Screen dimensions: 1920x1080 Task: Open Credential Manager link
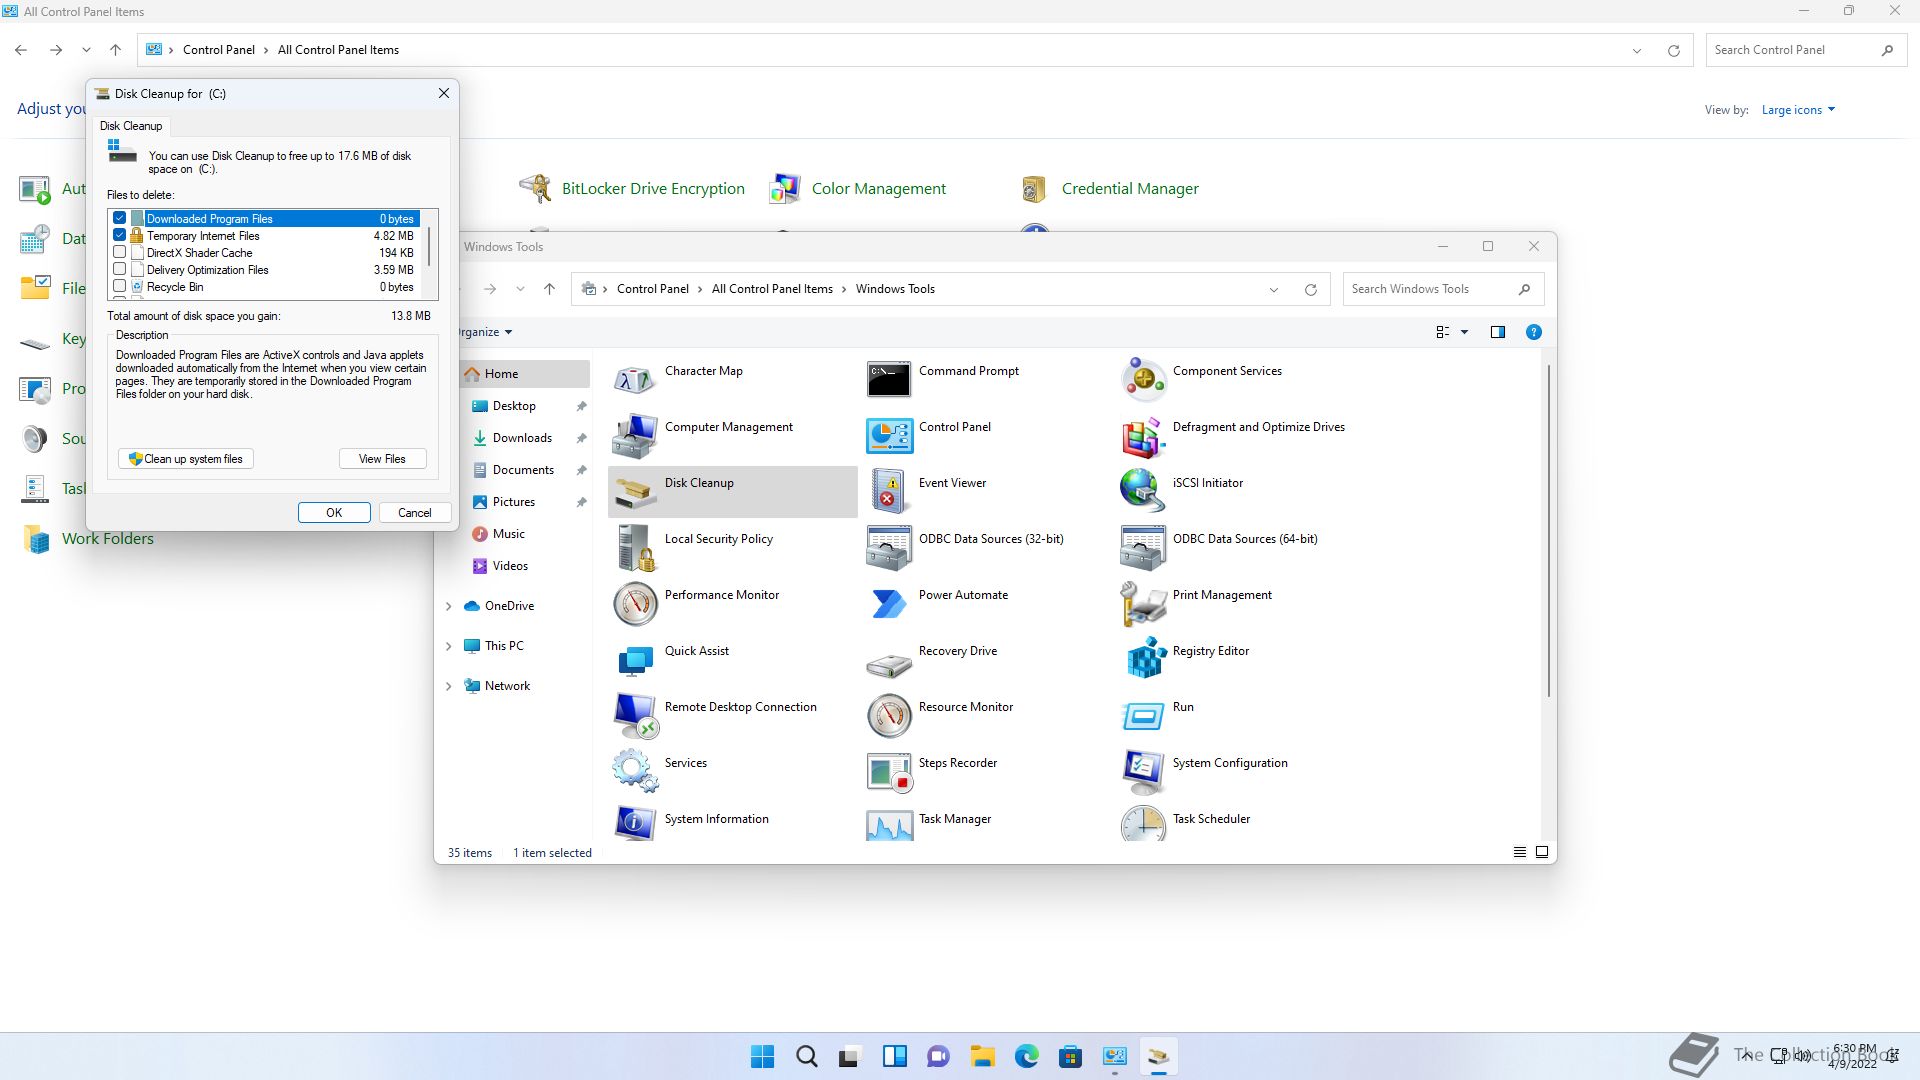click(x=1130, y=189)
